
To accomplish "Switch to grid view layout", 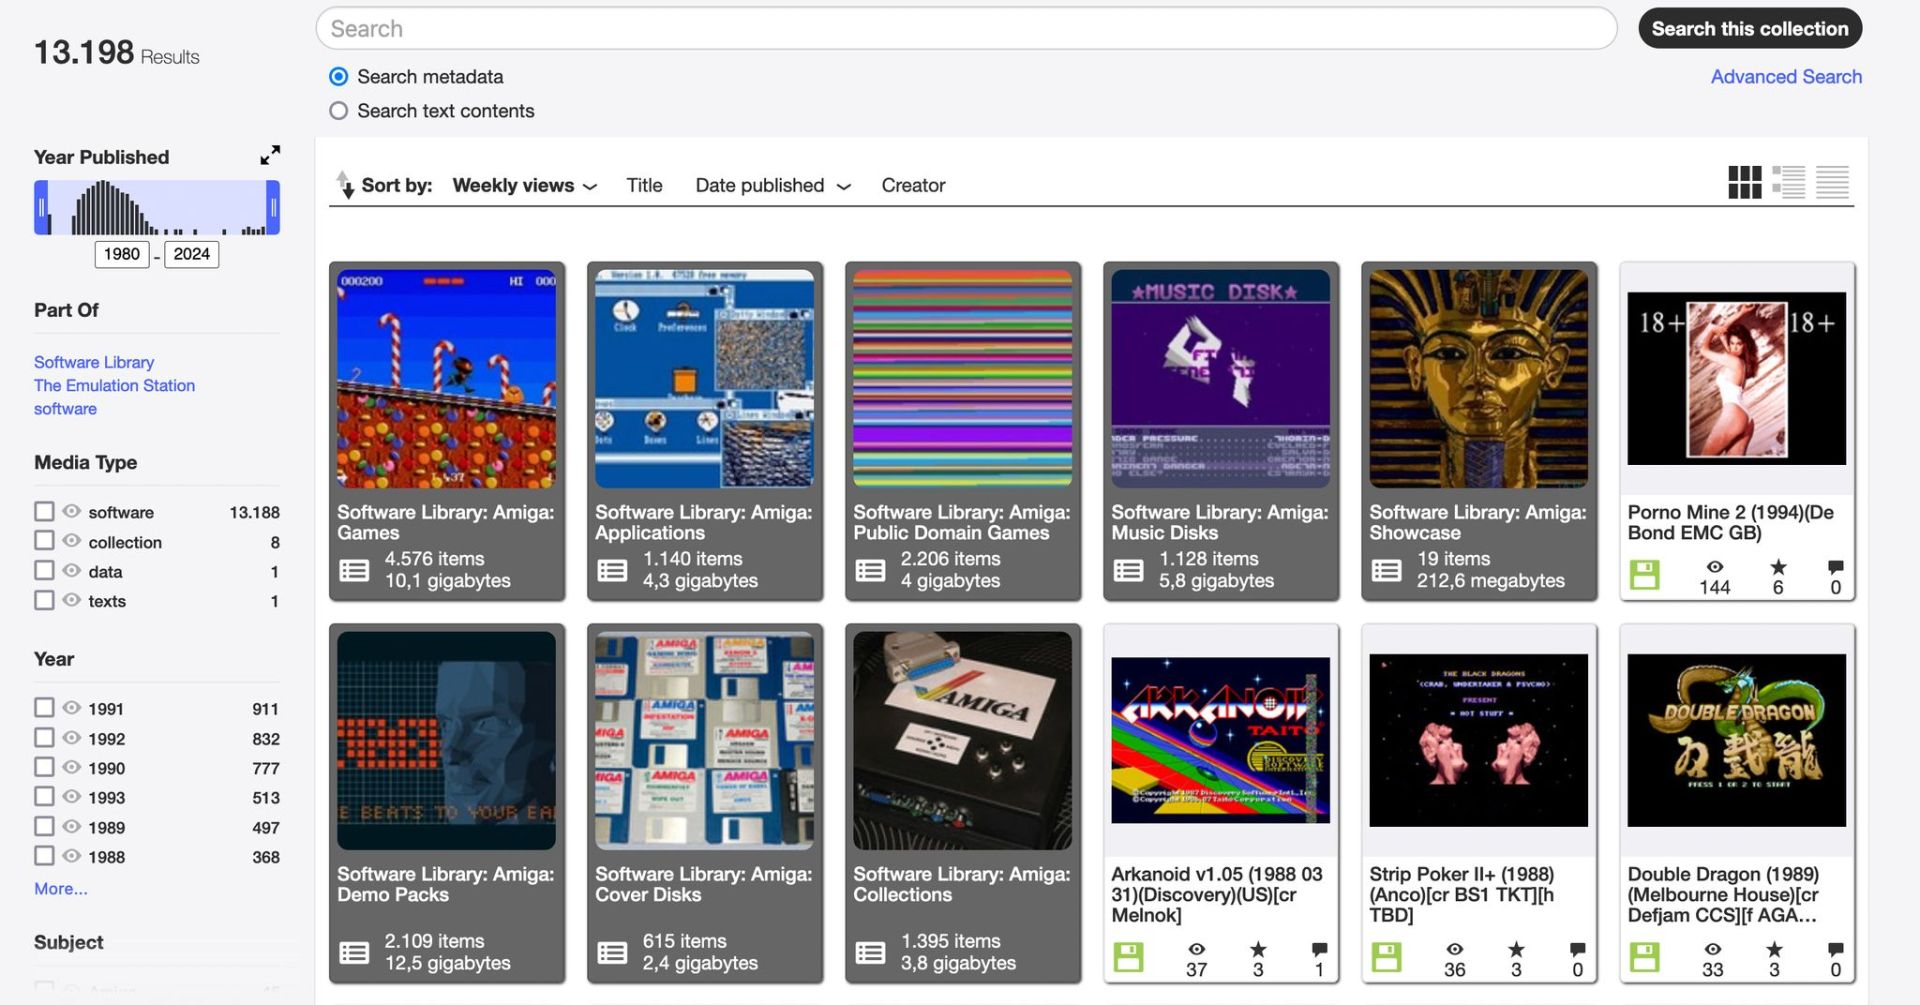I will point(1744,183).
